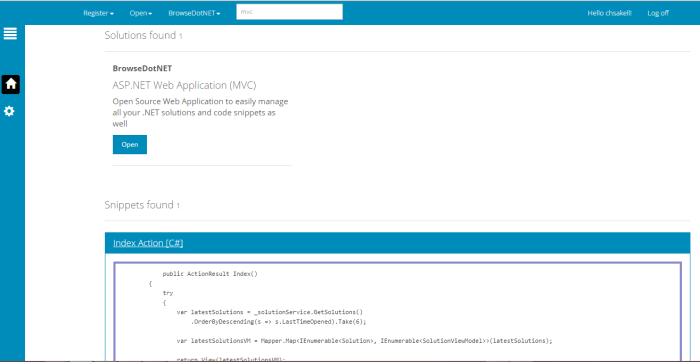Place cursor on OrderByDescending code line

coord(278,321)
